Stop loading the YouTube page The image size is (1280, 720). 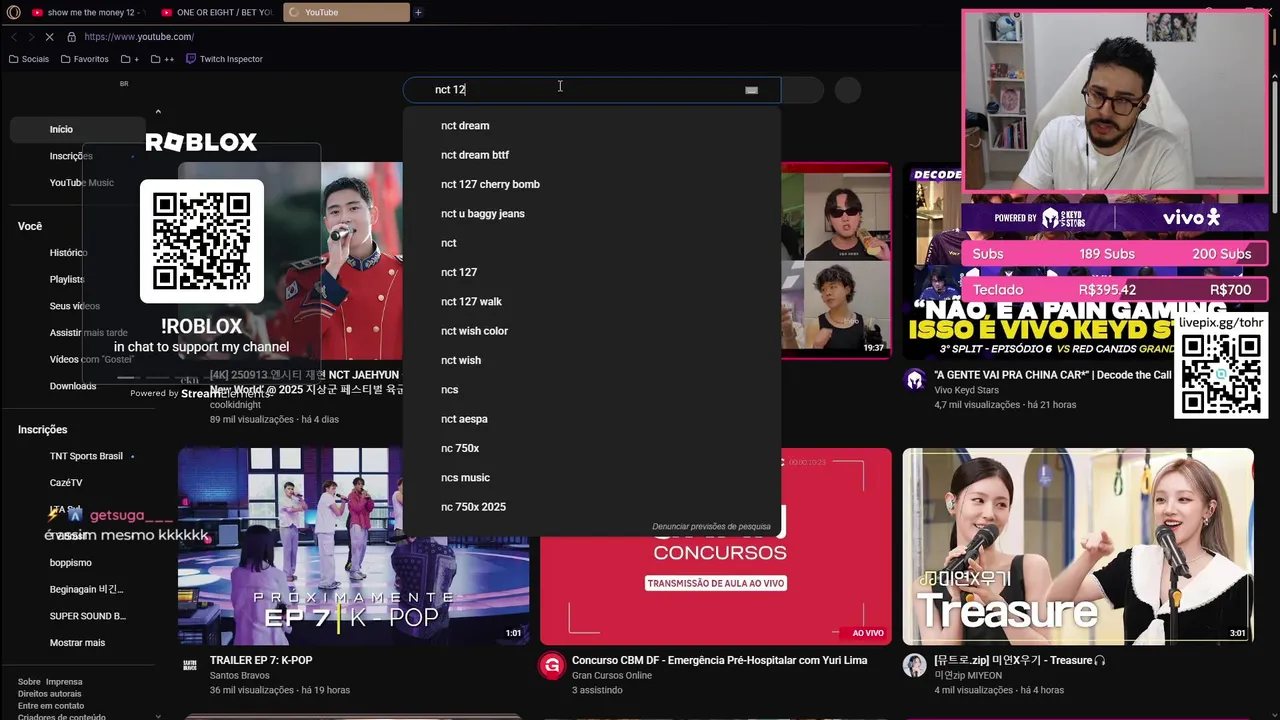(50, 37)
